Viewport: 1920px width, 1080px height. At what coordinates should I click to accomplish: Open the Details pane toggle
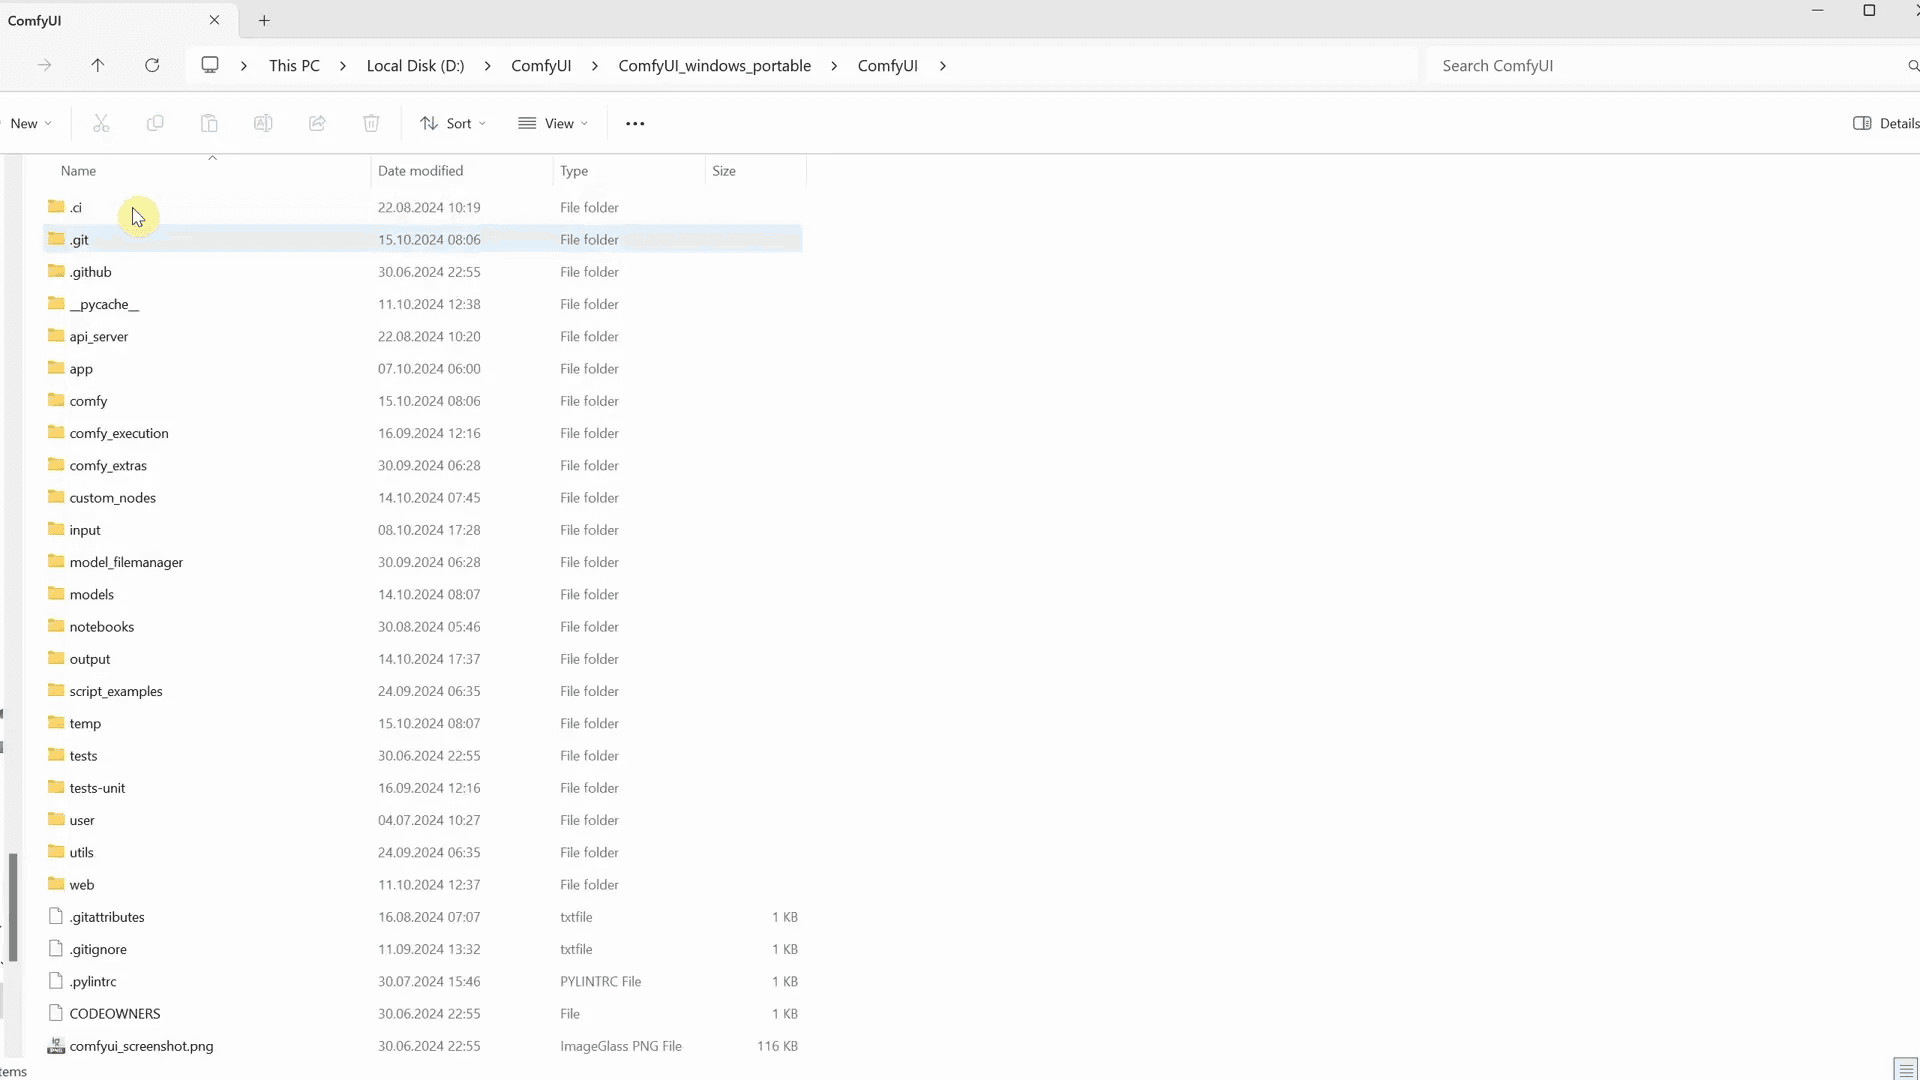coord(1886,123)
